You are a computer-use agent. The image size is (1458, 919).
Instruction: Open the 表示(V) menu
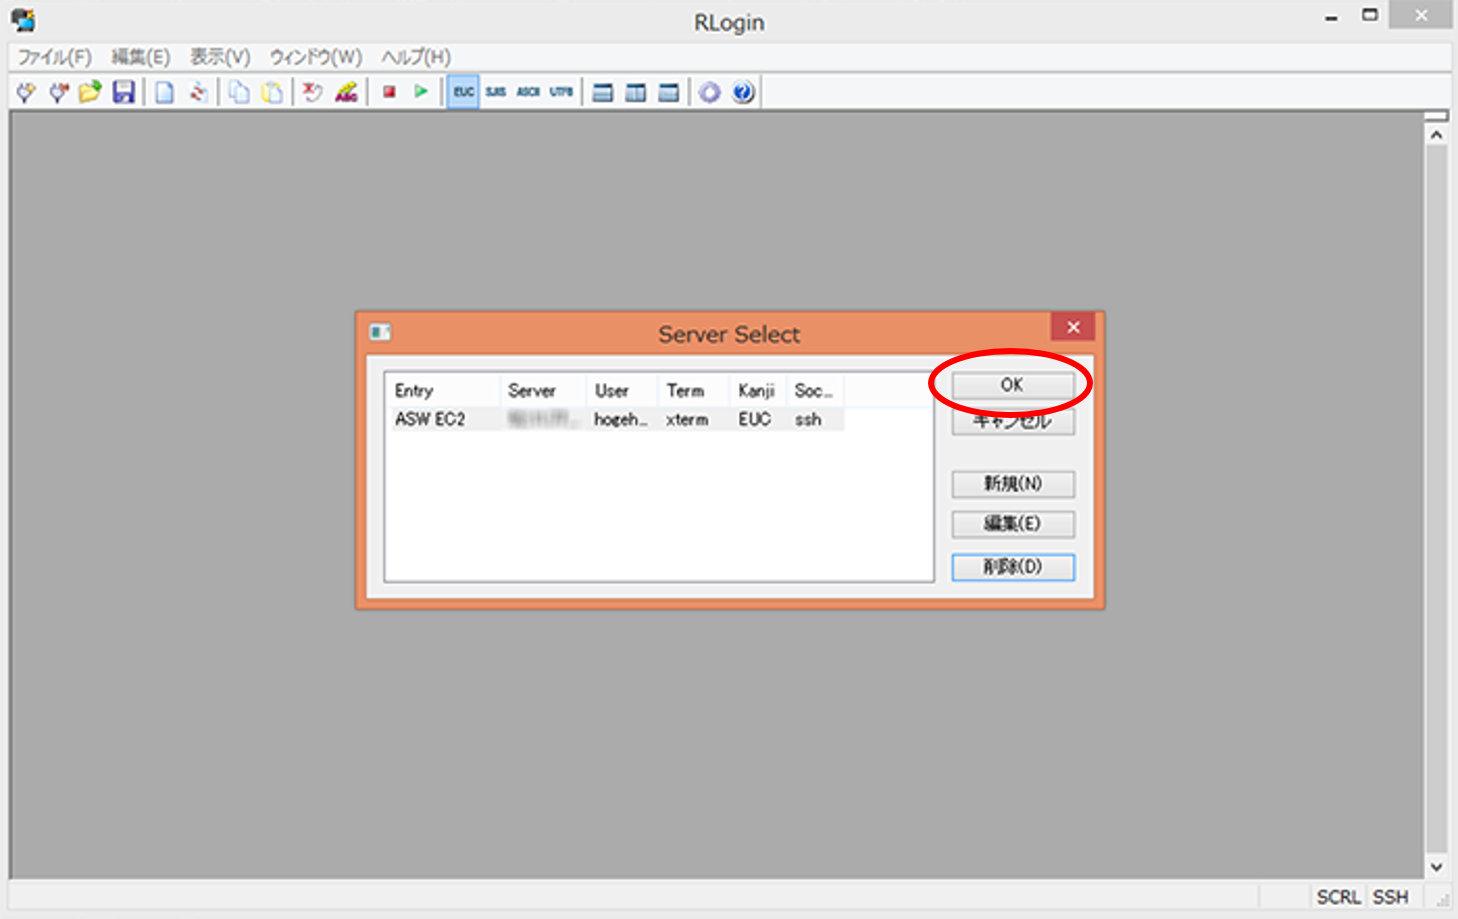(220, 57)
